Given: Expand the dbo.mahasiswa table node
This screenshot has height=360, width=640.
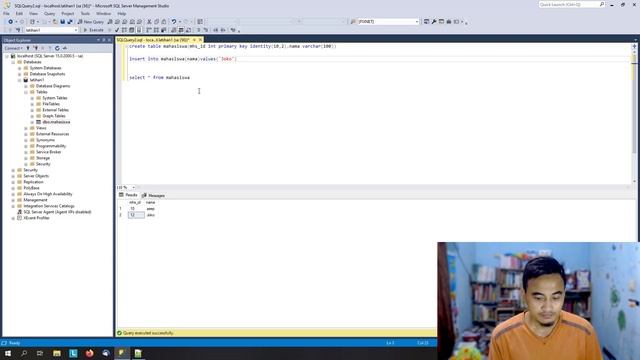Looking at the screenshot, I should point(32,122).
